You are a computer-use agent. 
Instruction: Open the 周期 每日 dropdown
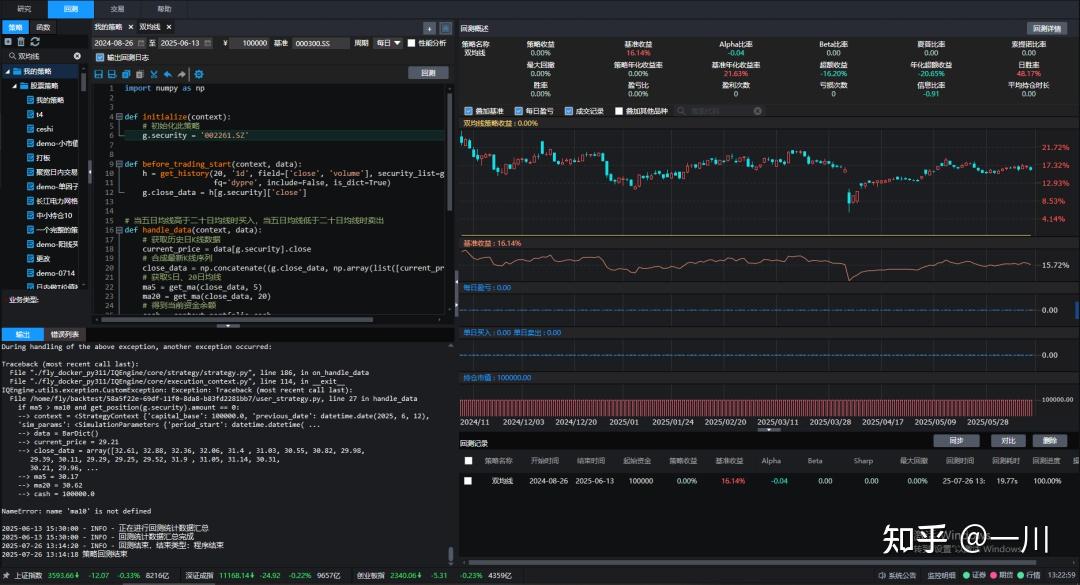pyautogui.click(x=386, y=43)
